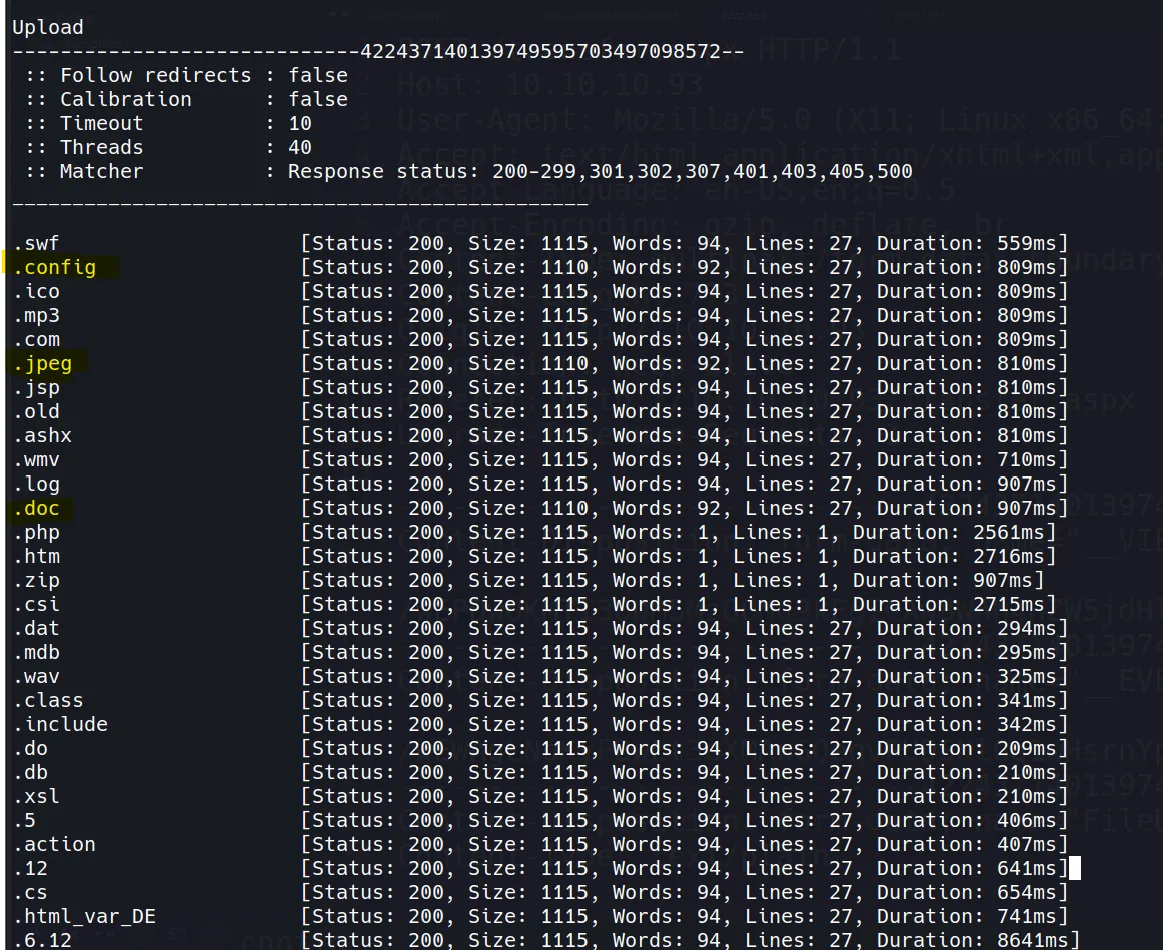Click the Calibration false value
Image resolution: width=1163 pixels, height=950 pixels.
tap(318, 99)
